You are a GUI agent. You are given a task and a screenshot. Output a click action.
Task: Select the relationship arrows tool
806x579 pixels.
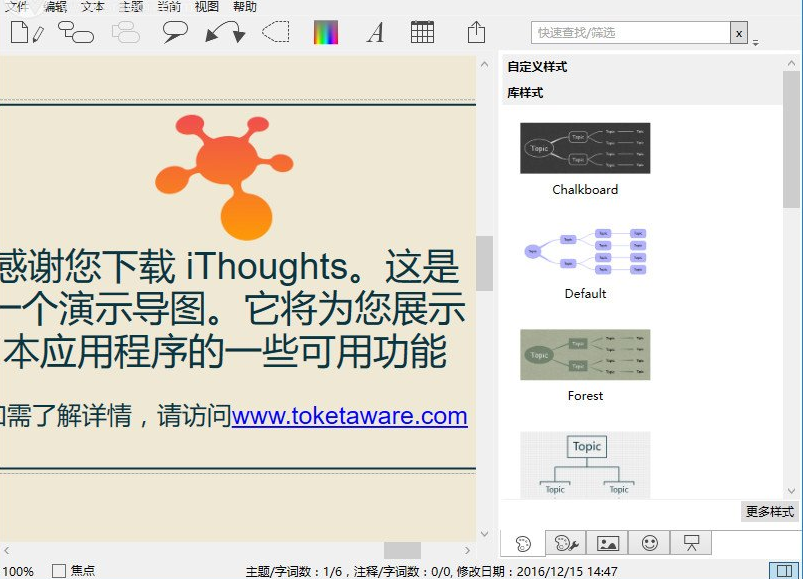225,32
